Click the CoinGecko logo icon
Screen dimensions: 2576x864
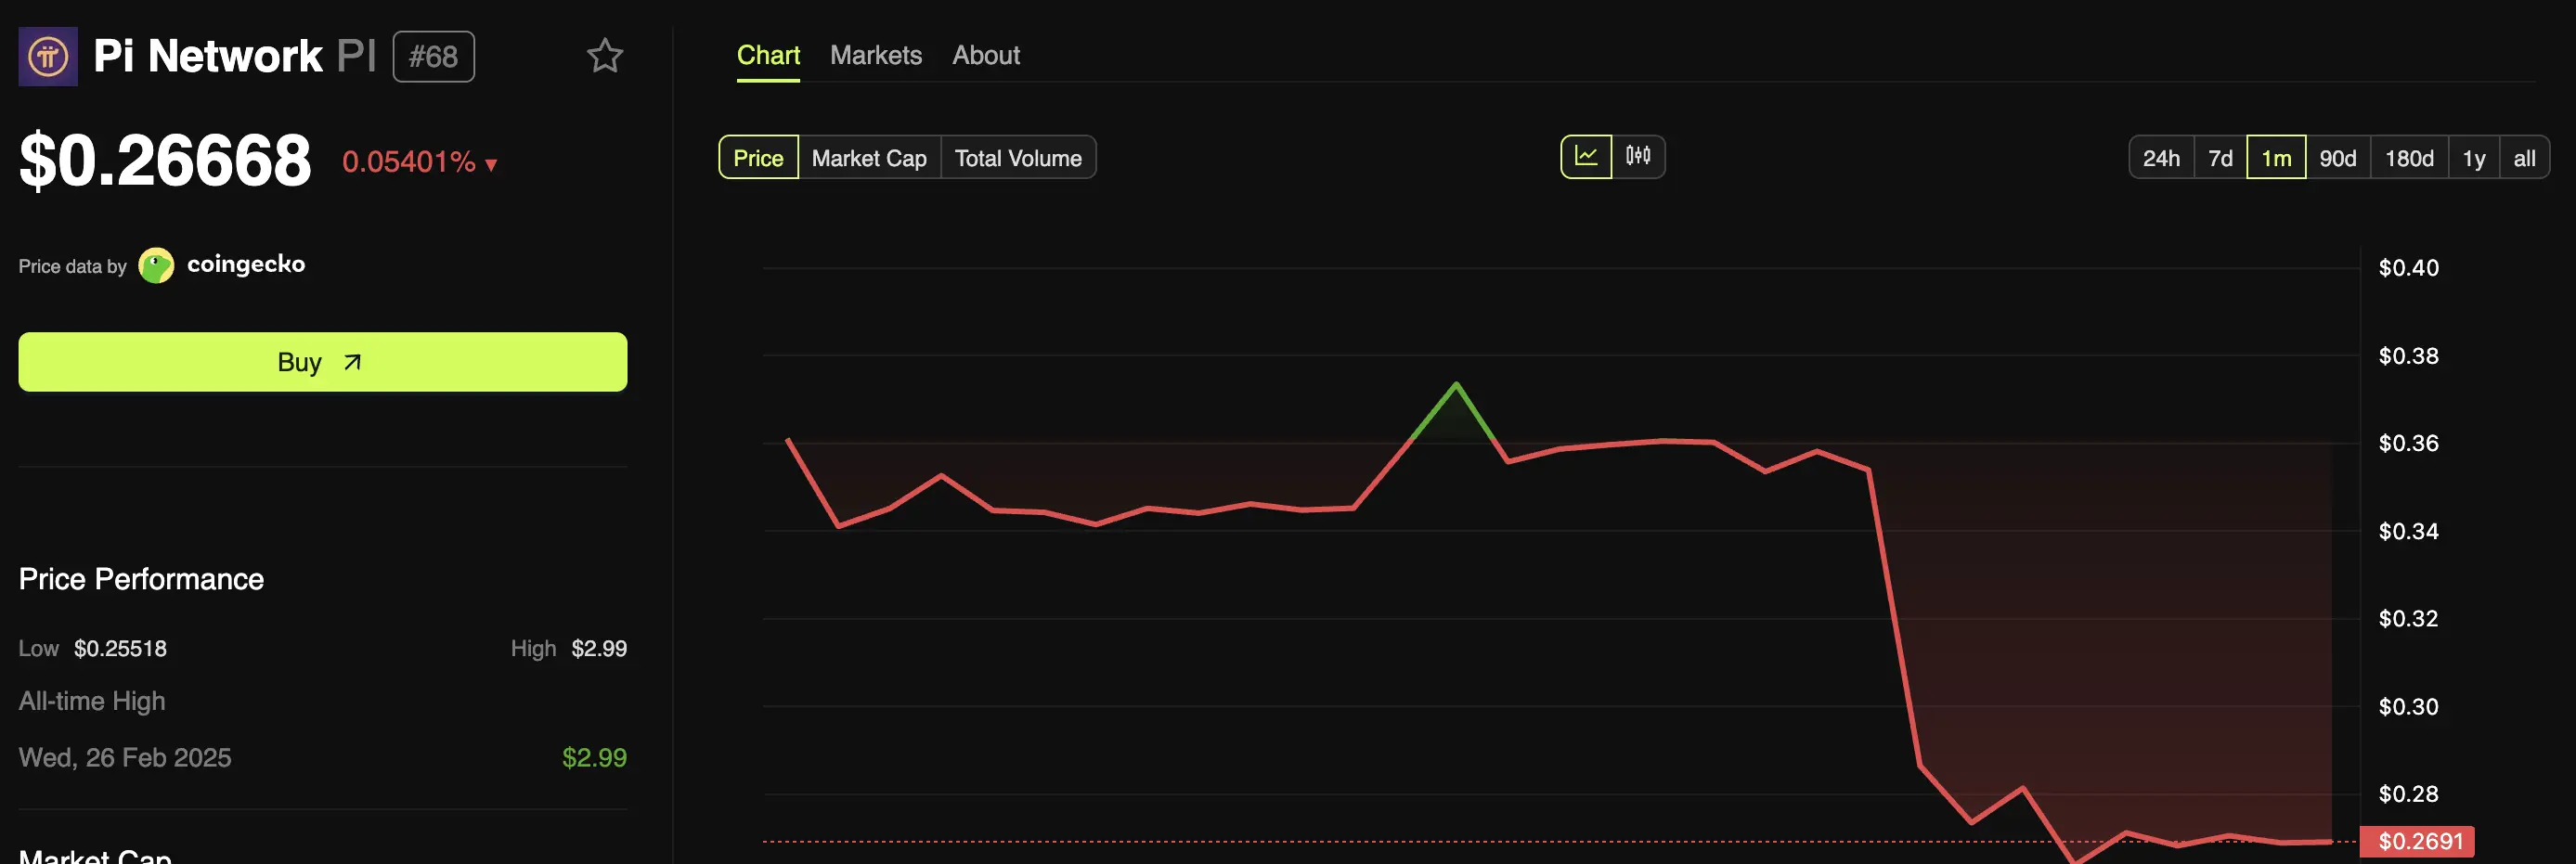click(156, 265)
